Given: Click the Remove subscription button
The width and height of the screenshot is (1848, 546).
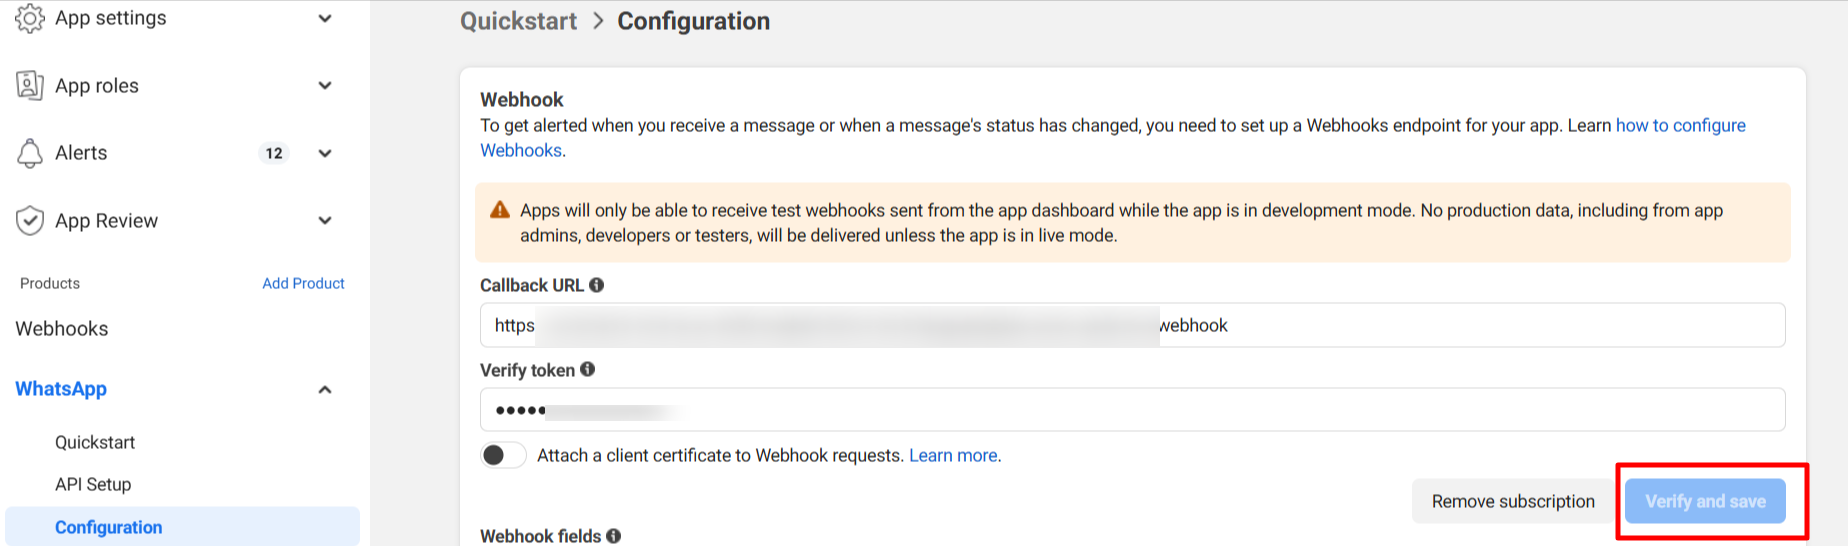Looking at the screenshot, I should (1513, 501).
